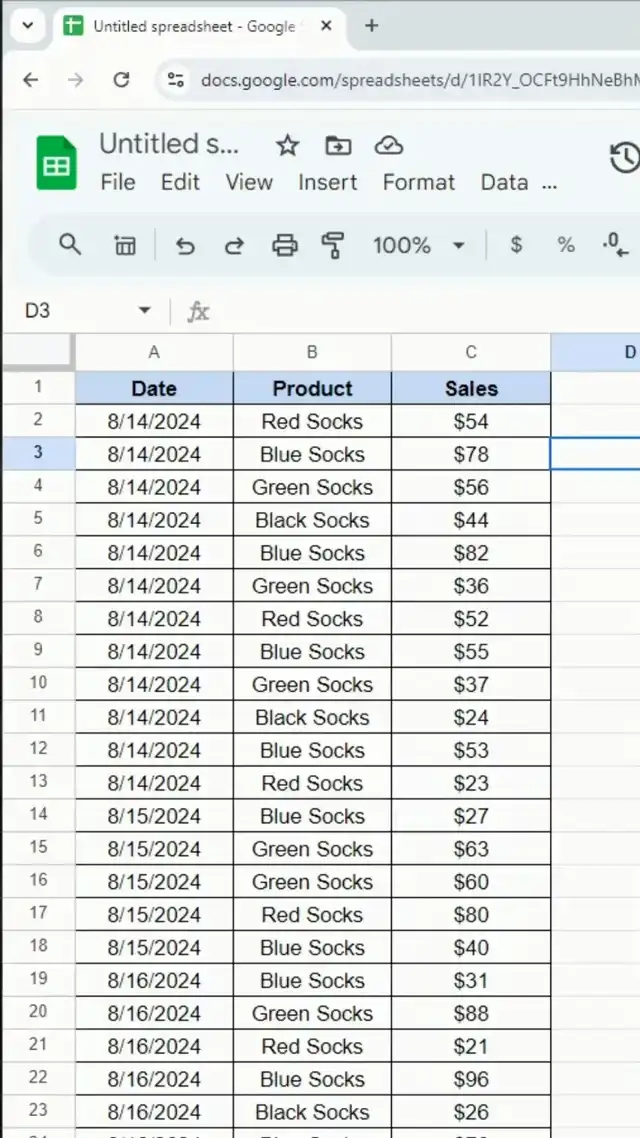Format as percent
The width and height of the screenshot is (640, 1138).
(x=566, y=245)
